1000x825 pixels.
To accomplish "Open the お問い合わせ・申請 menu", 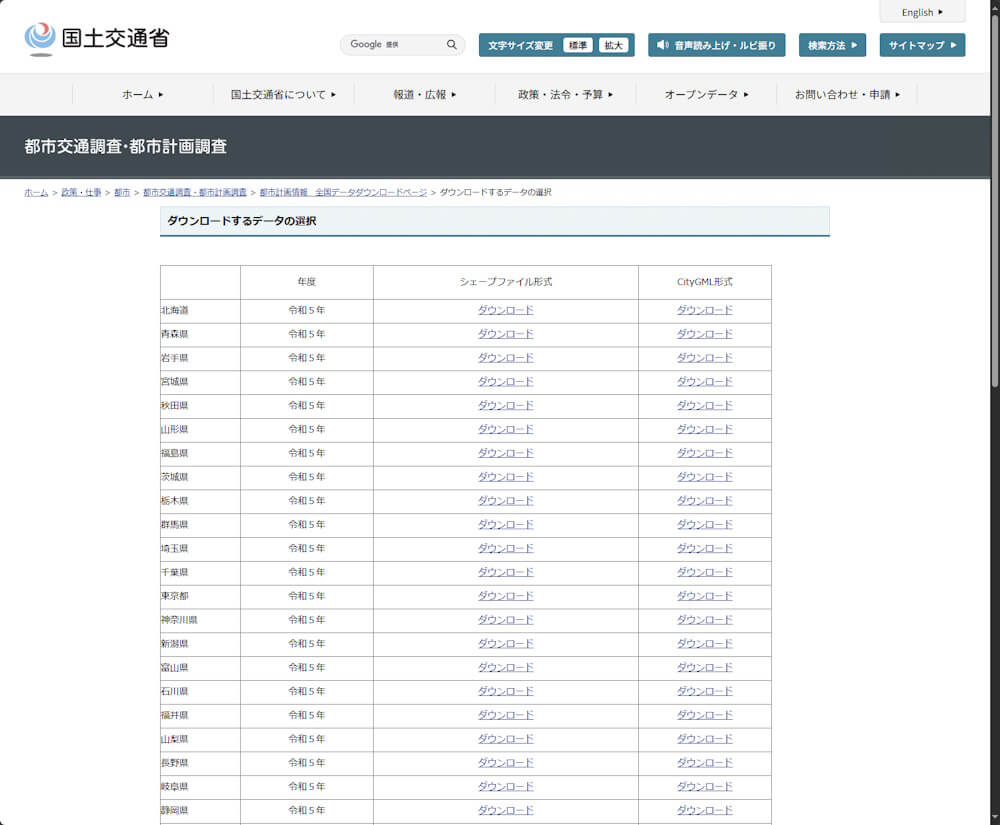I will [x=847, y=95].
